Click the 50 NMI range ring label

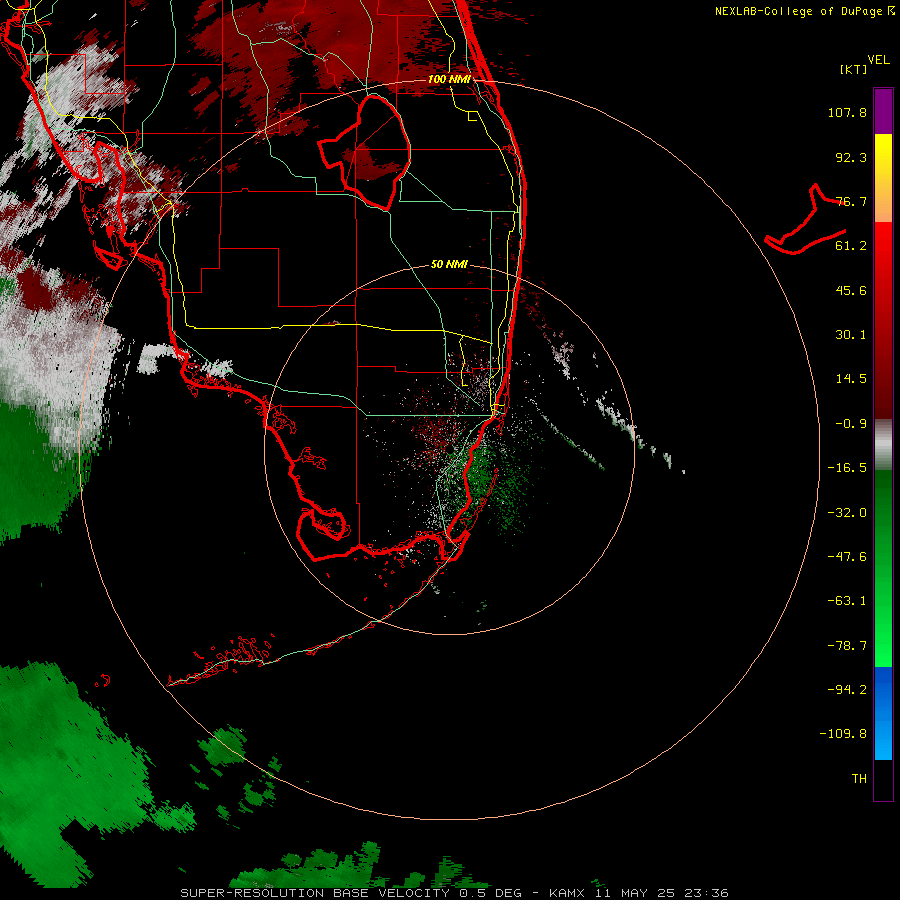click(x=449, y=264)
